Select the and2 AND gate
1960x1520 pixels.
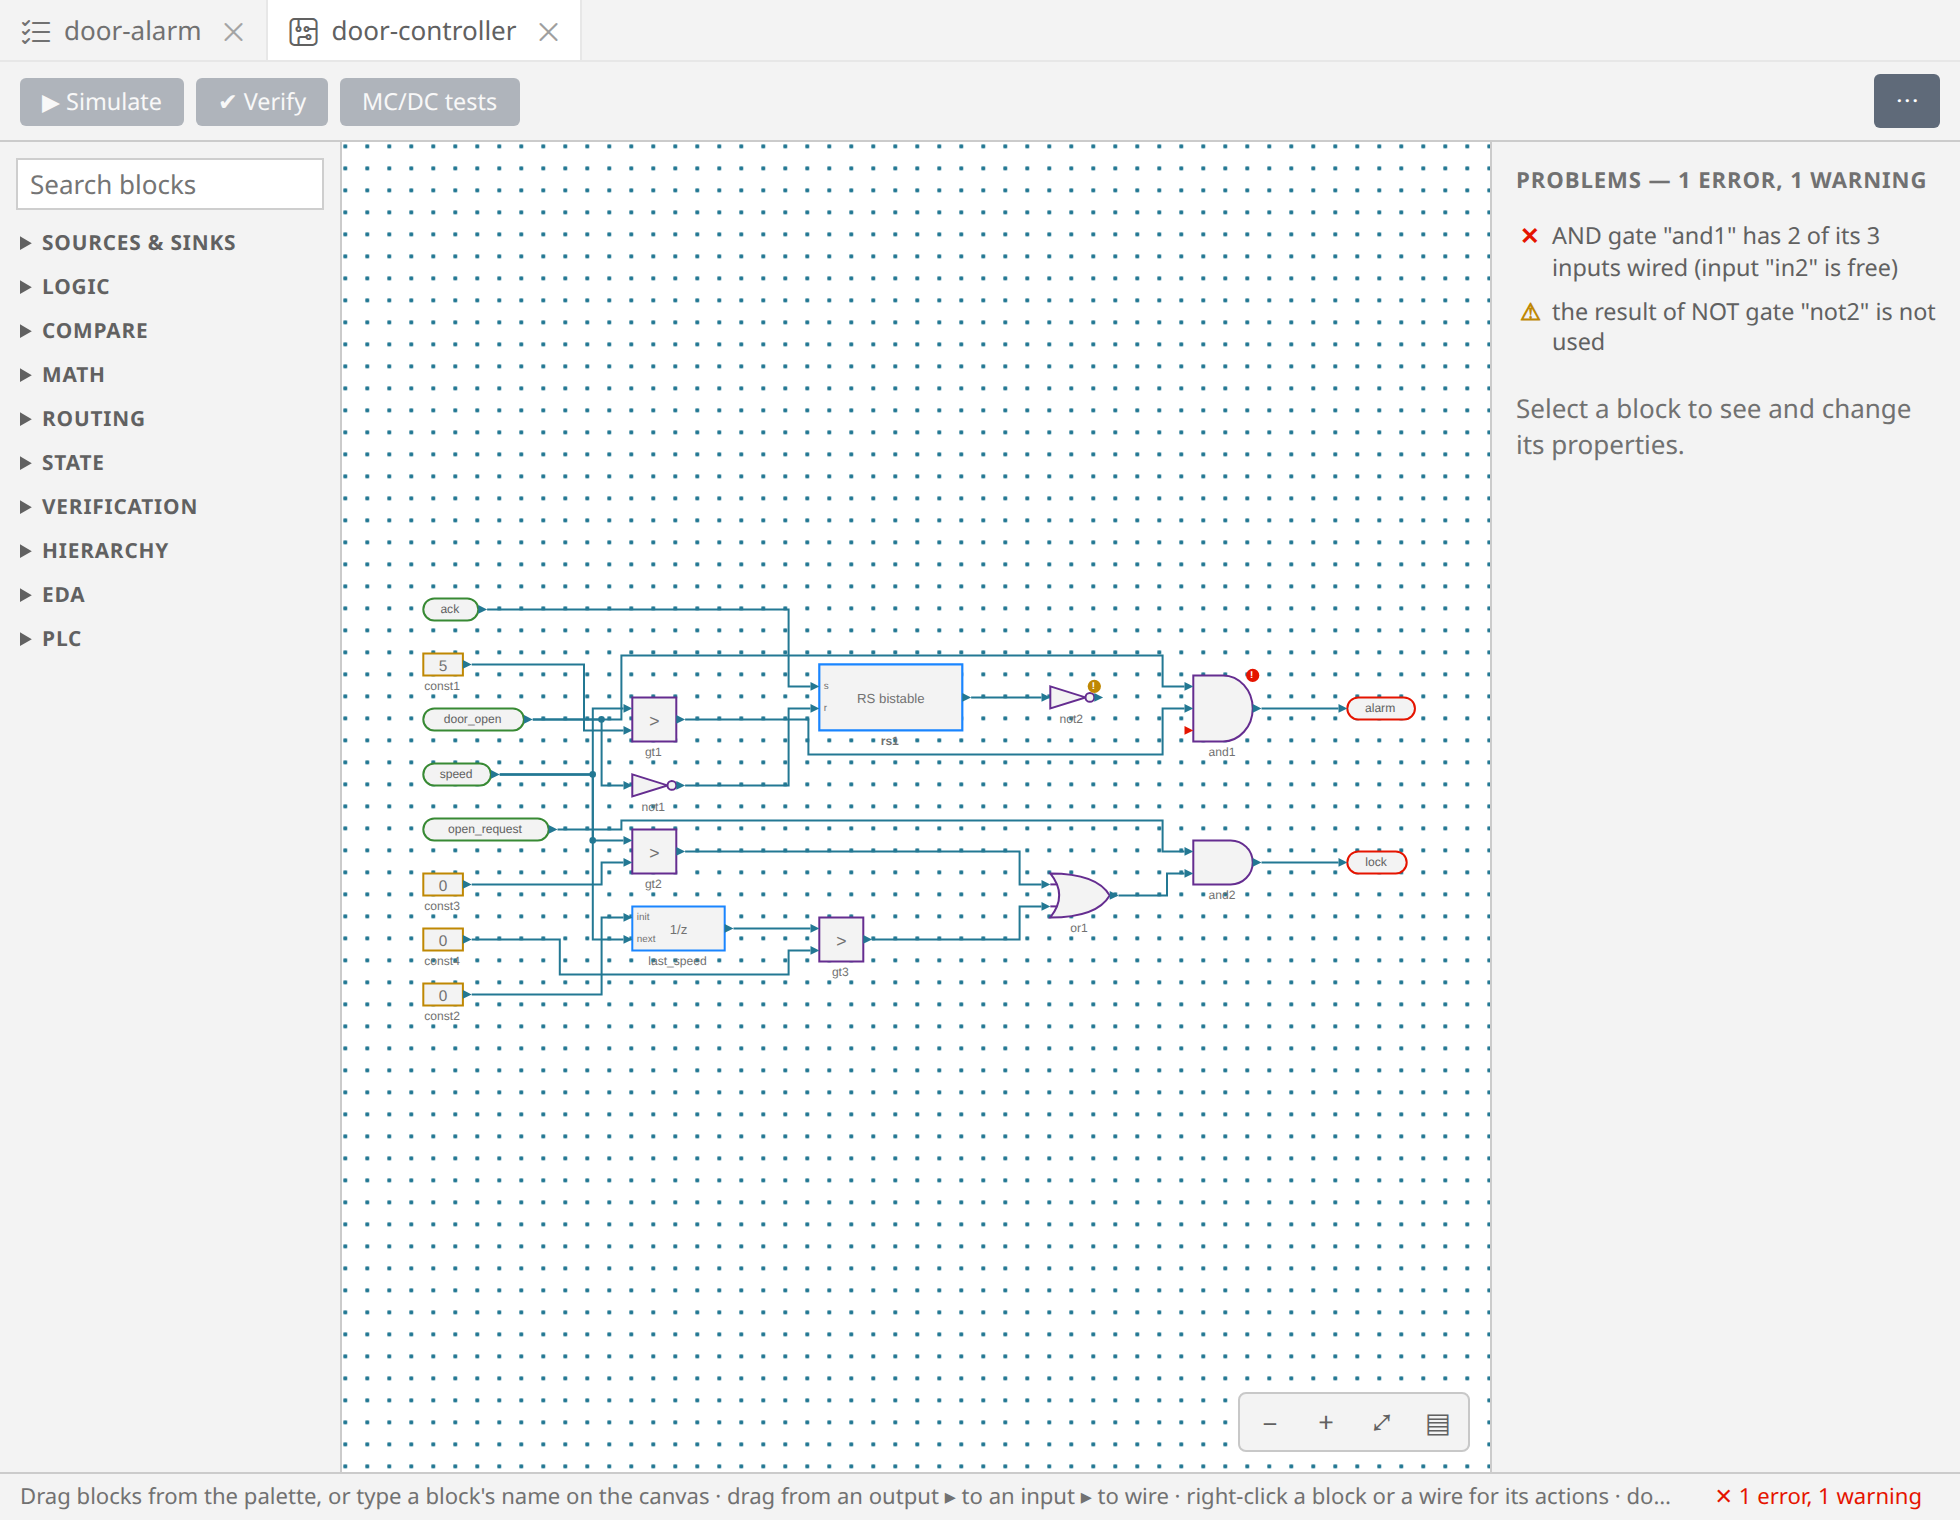(1222, 862)
